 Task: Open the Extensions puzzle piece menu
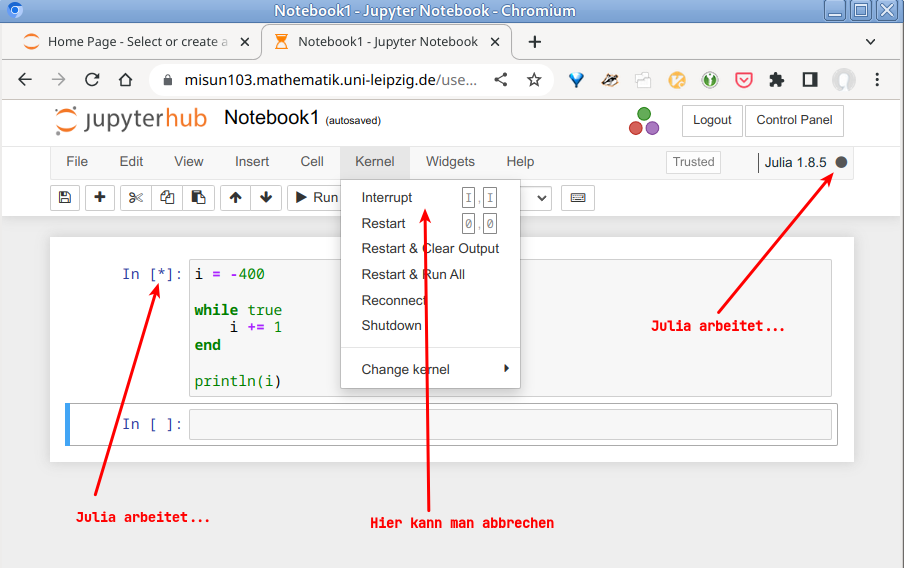tap(777, 80)
